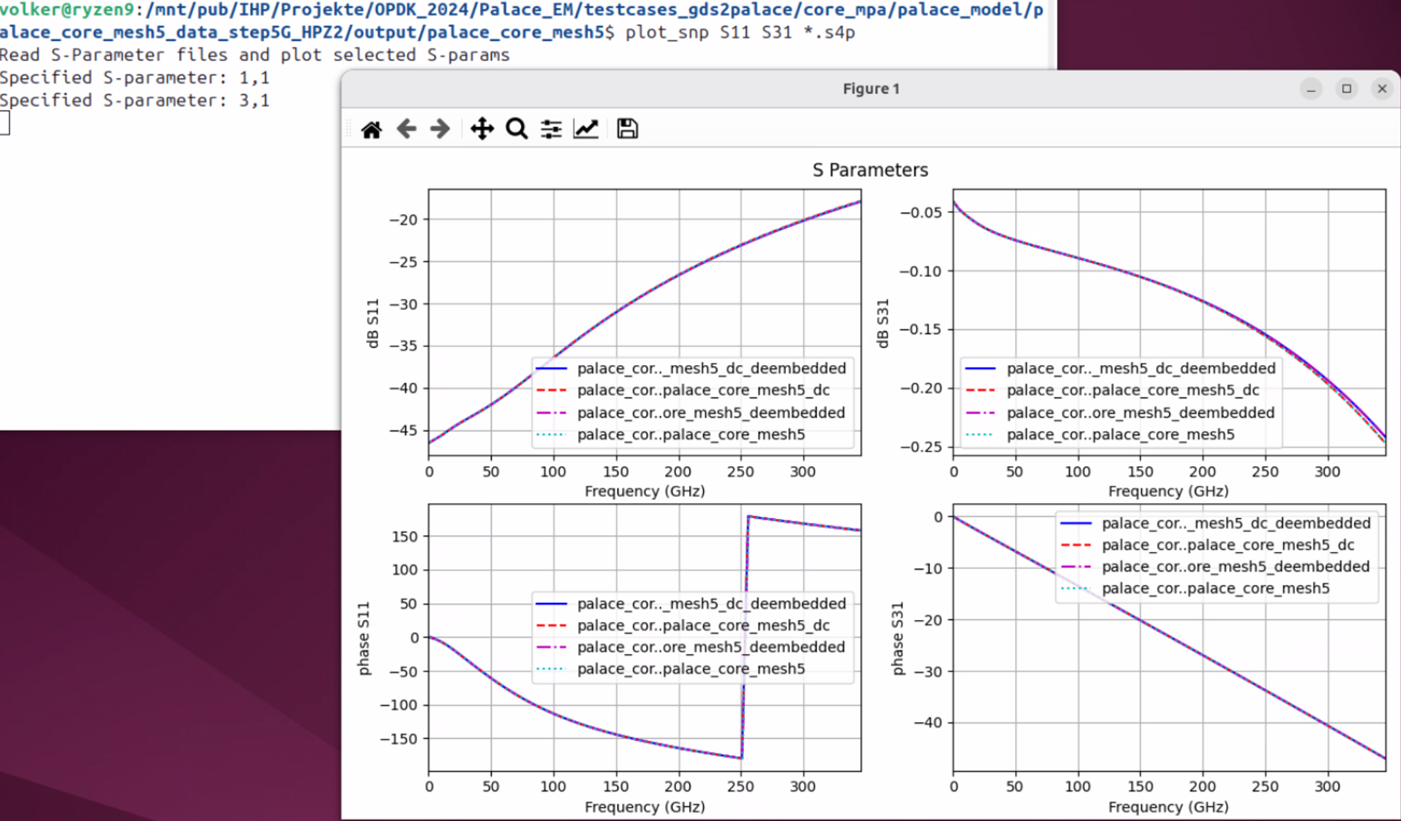Image resolution: width=1401 pixels, height=821 pixels.
Task: Click the 'dB S11' y-axis label
Action: click(x=373, y=322)
